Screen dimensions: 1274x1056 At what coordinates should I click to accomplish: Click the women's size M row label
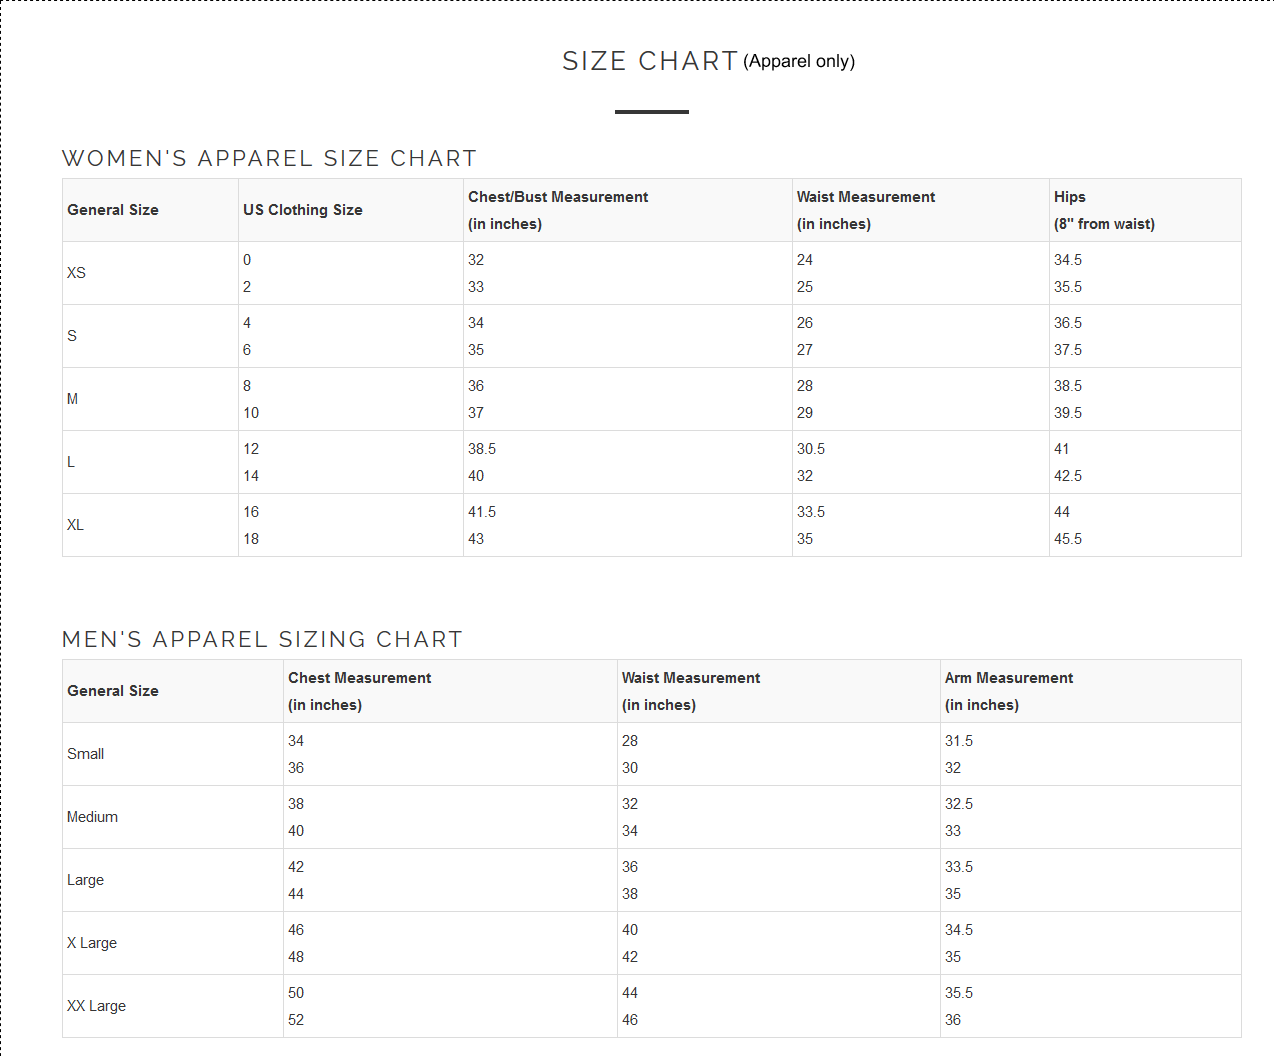tap(72, 399)
